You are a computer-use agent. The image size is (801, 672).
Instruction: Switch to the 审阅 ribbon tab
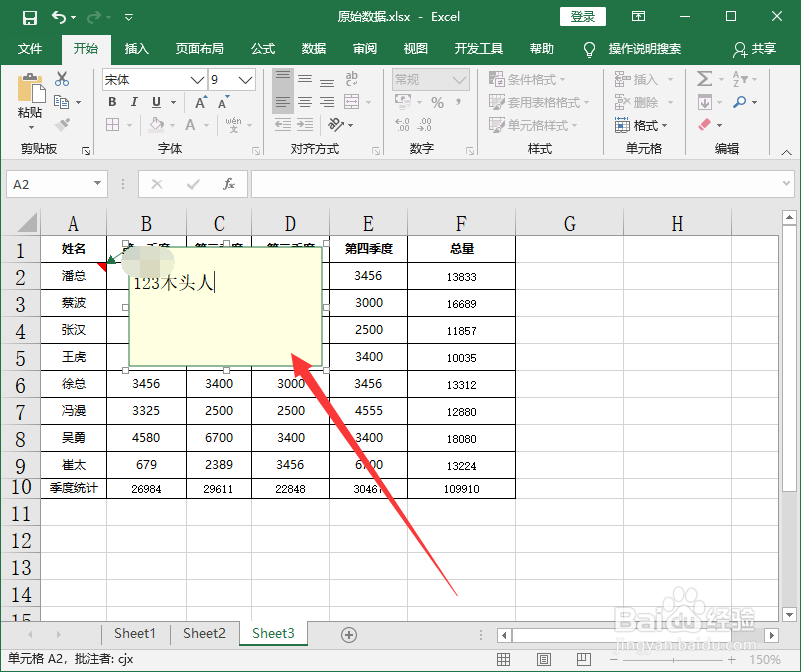point(365,49)
